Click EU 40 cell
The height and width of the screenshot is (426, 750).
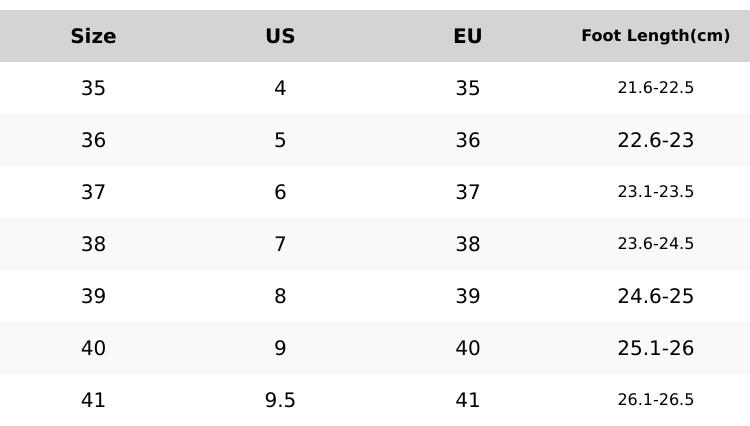(x=468, y=348)
